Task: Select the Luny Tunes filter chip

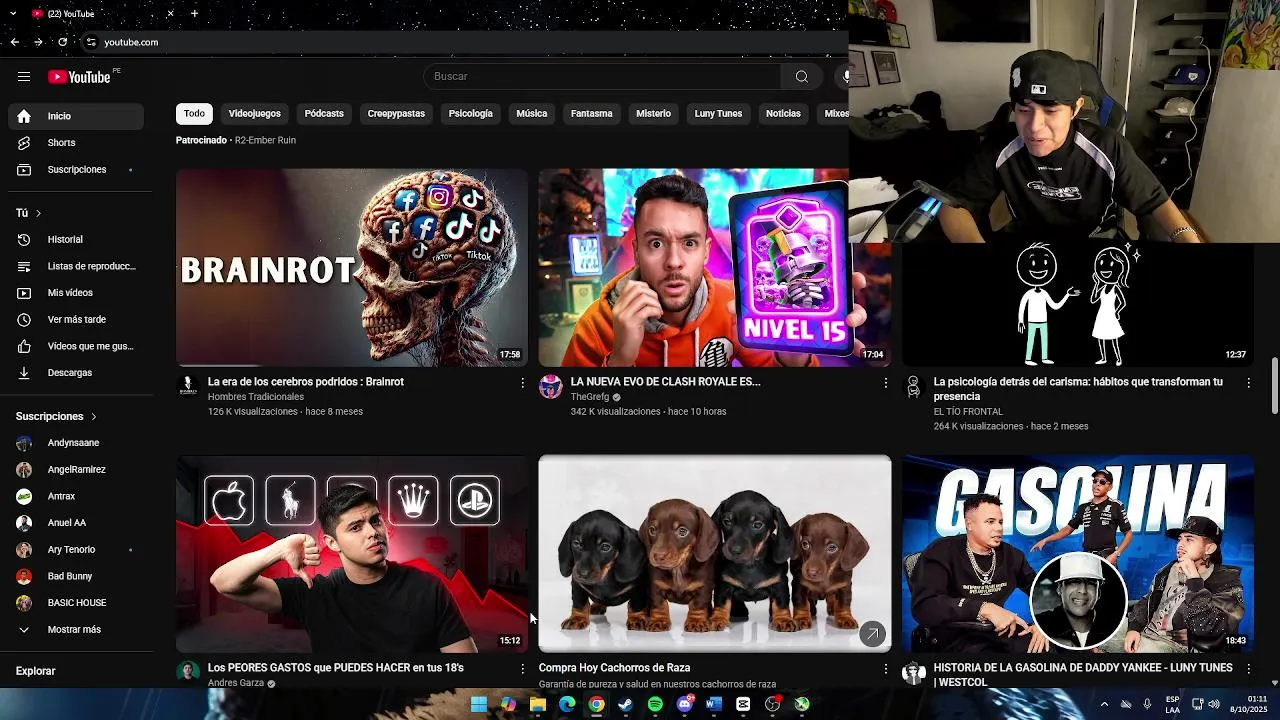Action: (x=719, y=114)
